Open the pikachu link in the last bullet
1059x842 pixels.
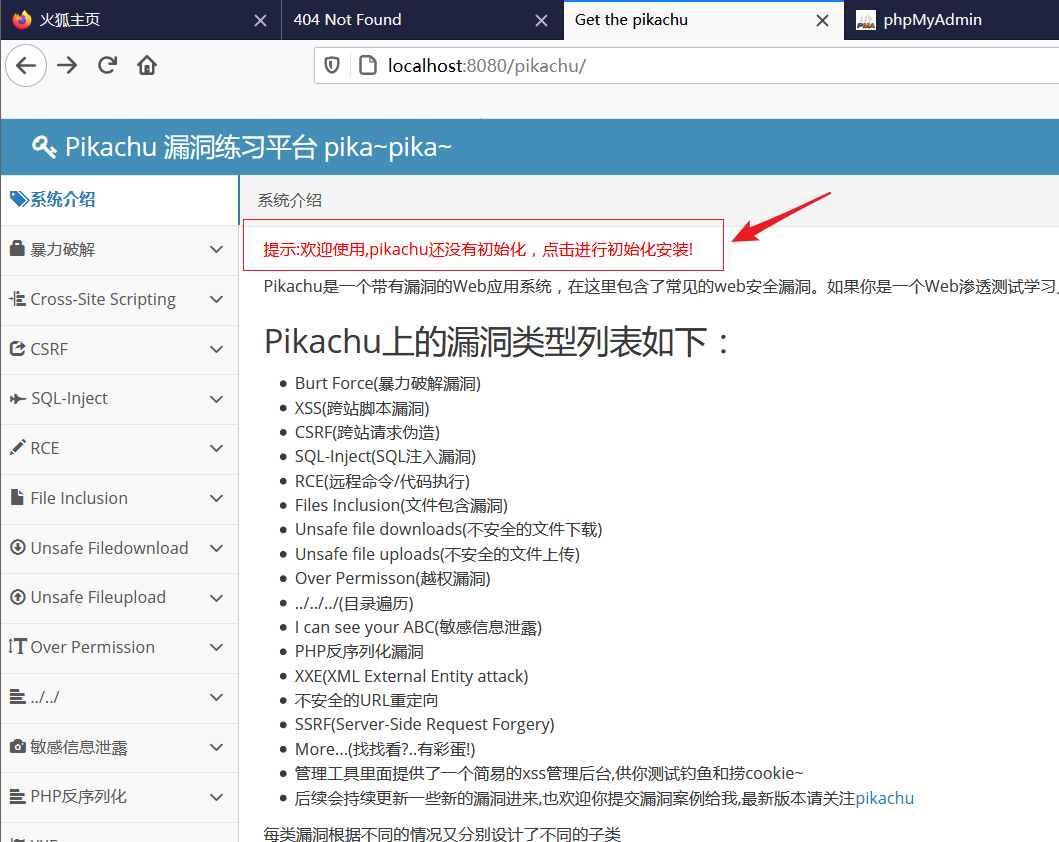(884, 798)
